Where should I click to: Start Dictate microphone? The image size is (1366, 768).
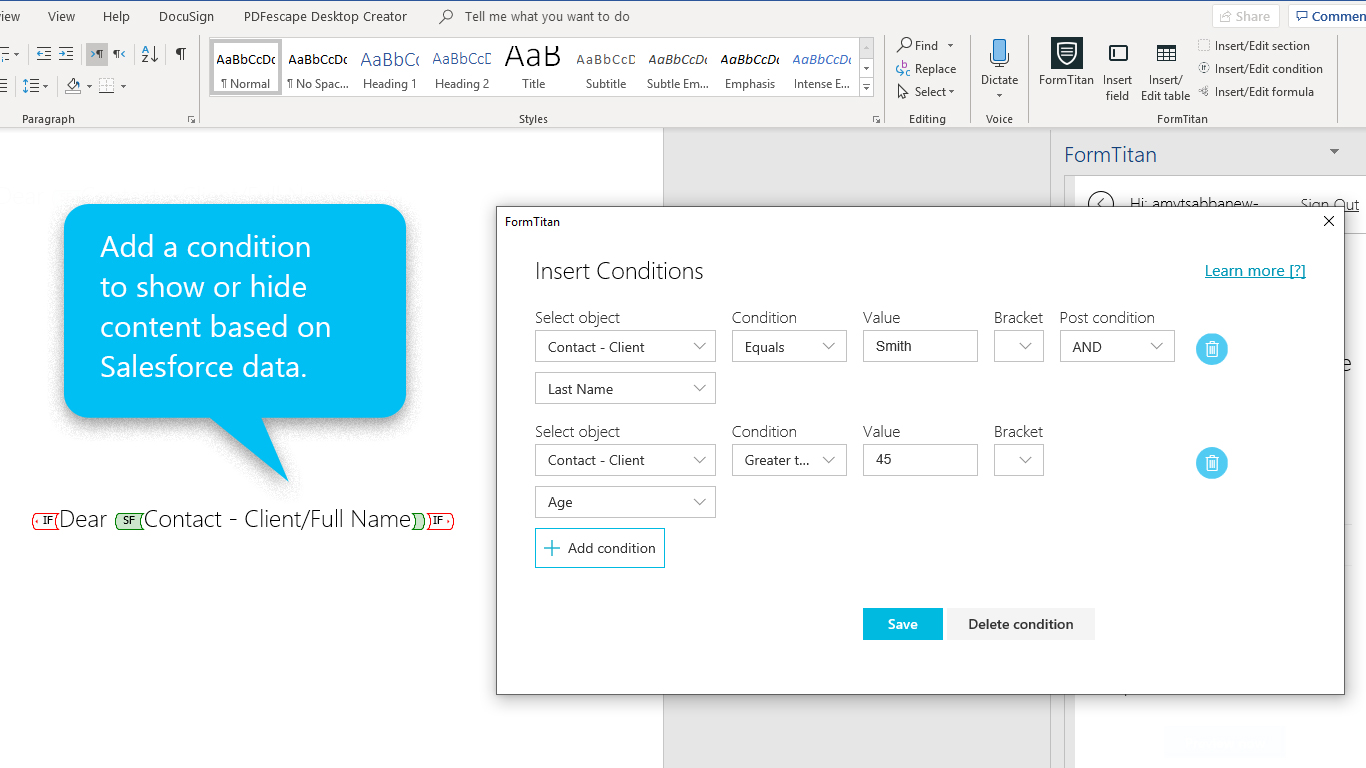click(x=999, y=69)
